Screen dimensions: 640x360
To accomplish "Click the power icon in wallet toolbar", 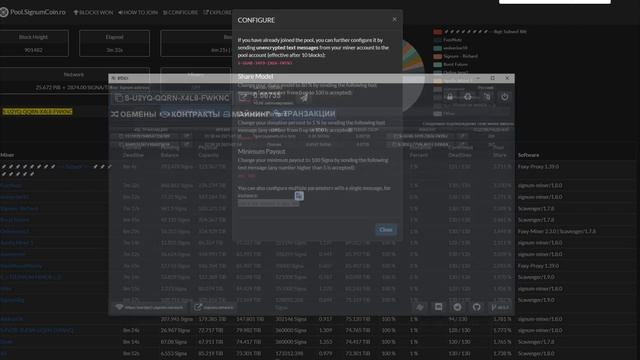I will click(505, 97).
